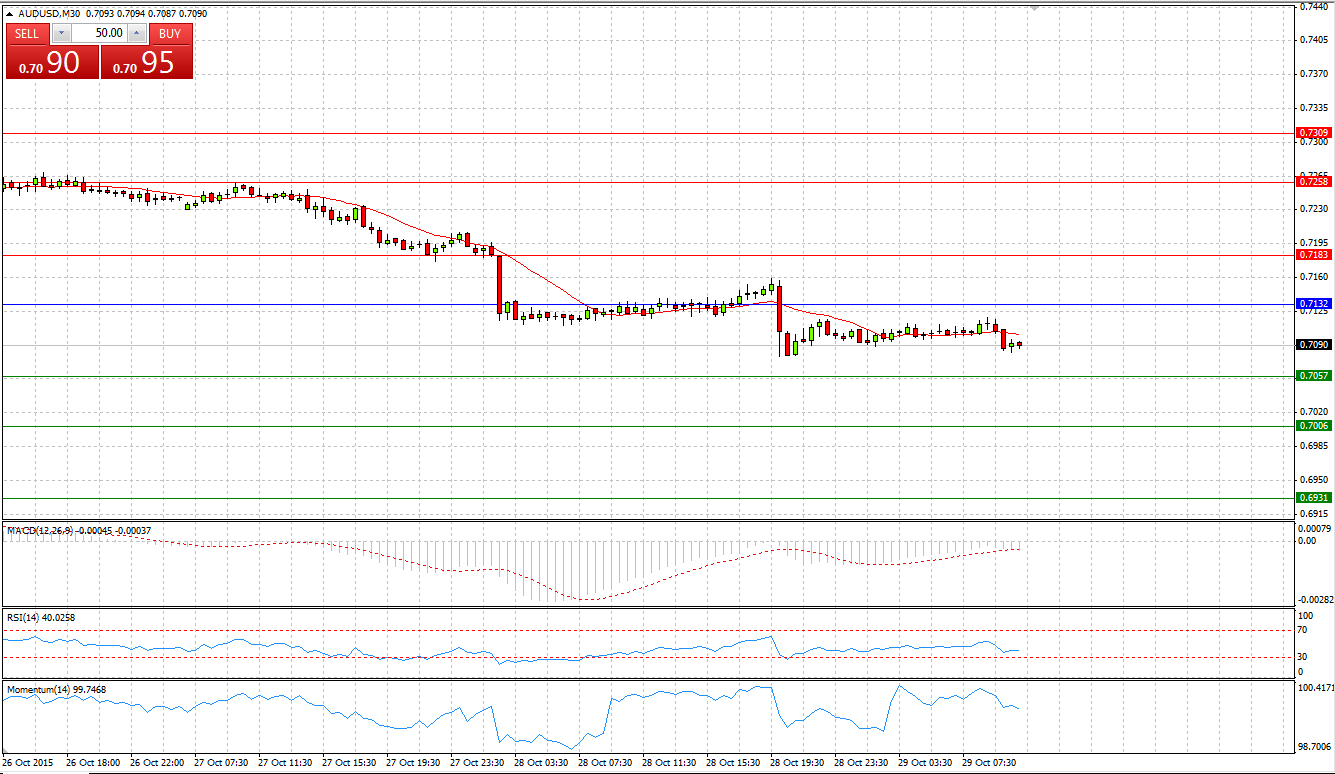1335x774 pixels.
Task: Click the 0.7440 price scale value
Action: tap(1313, 6)
